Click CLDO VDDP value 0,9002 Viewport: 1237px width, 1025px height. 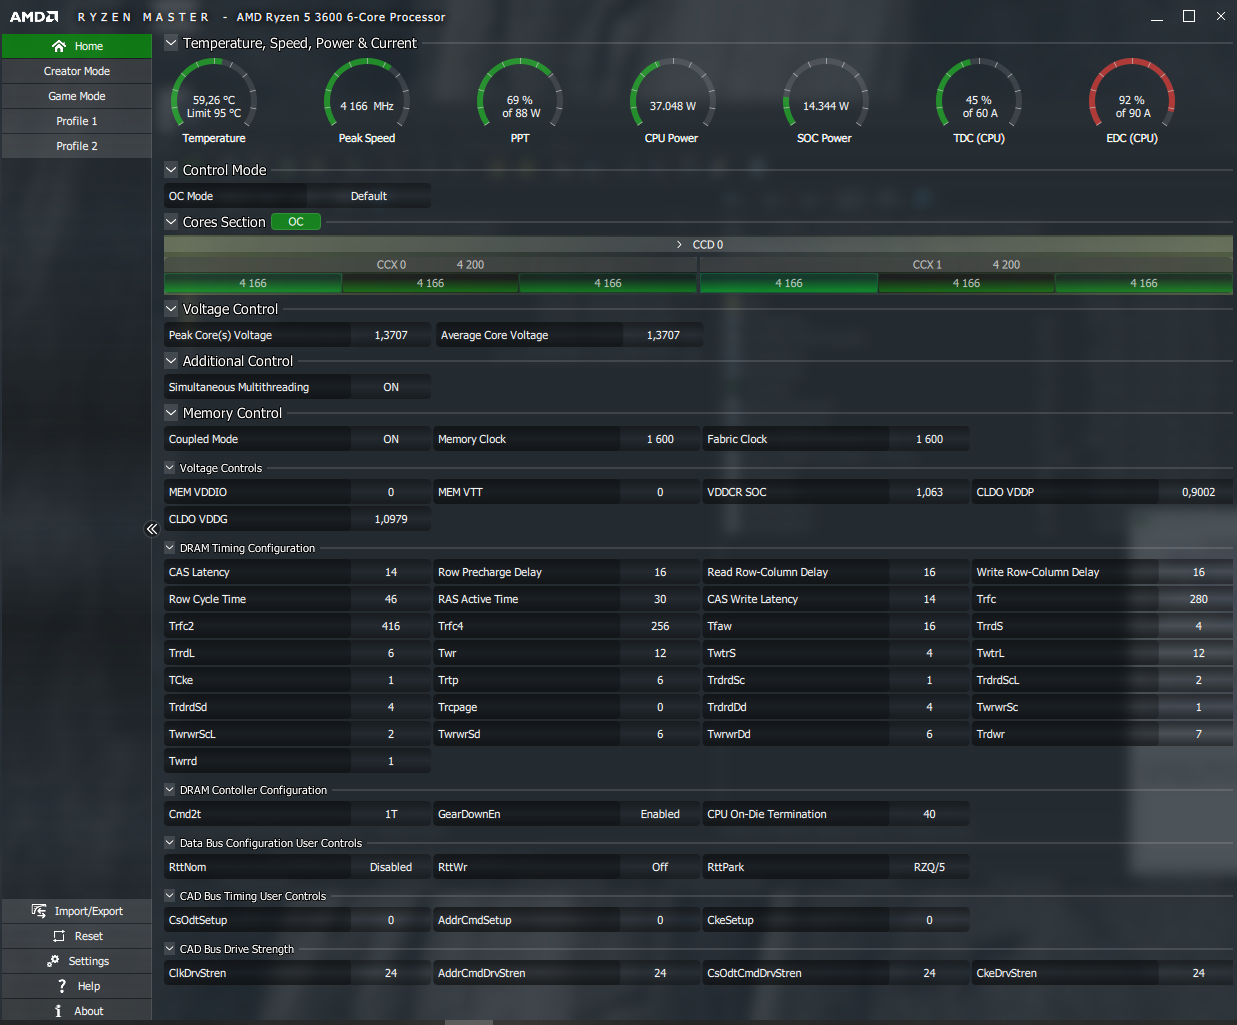pyautogui.click(x=1198, y=492)
